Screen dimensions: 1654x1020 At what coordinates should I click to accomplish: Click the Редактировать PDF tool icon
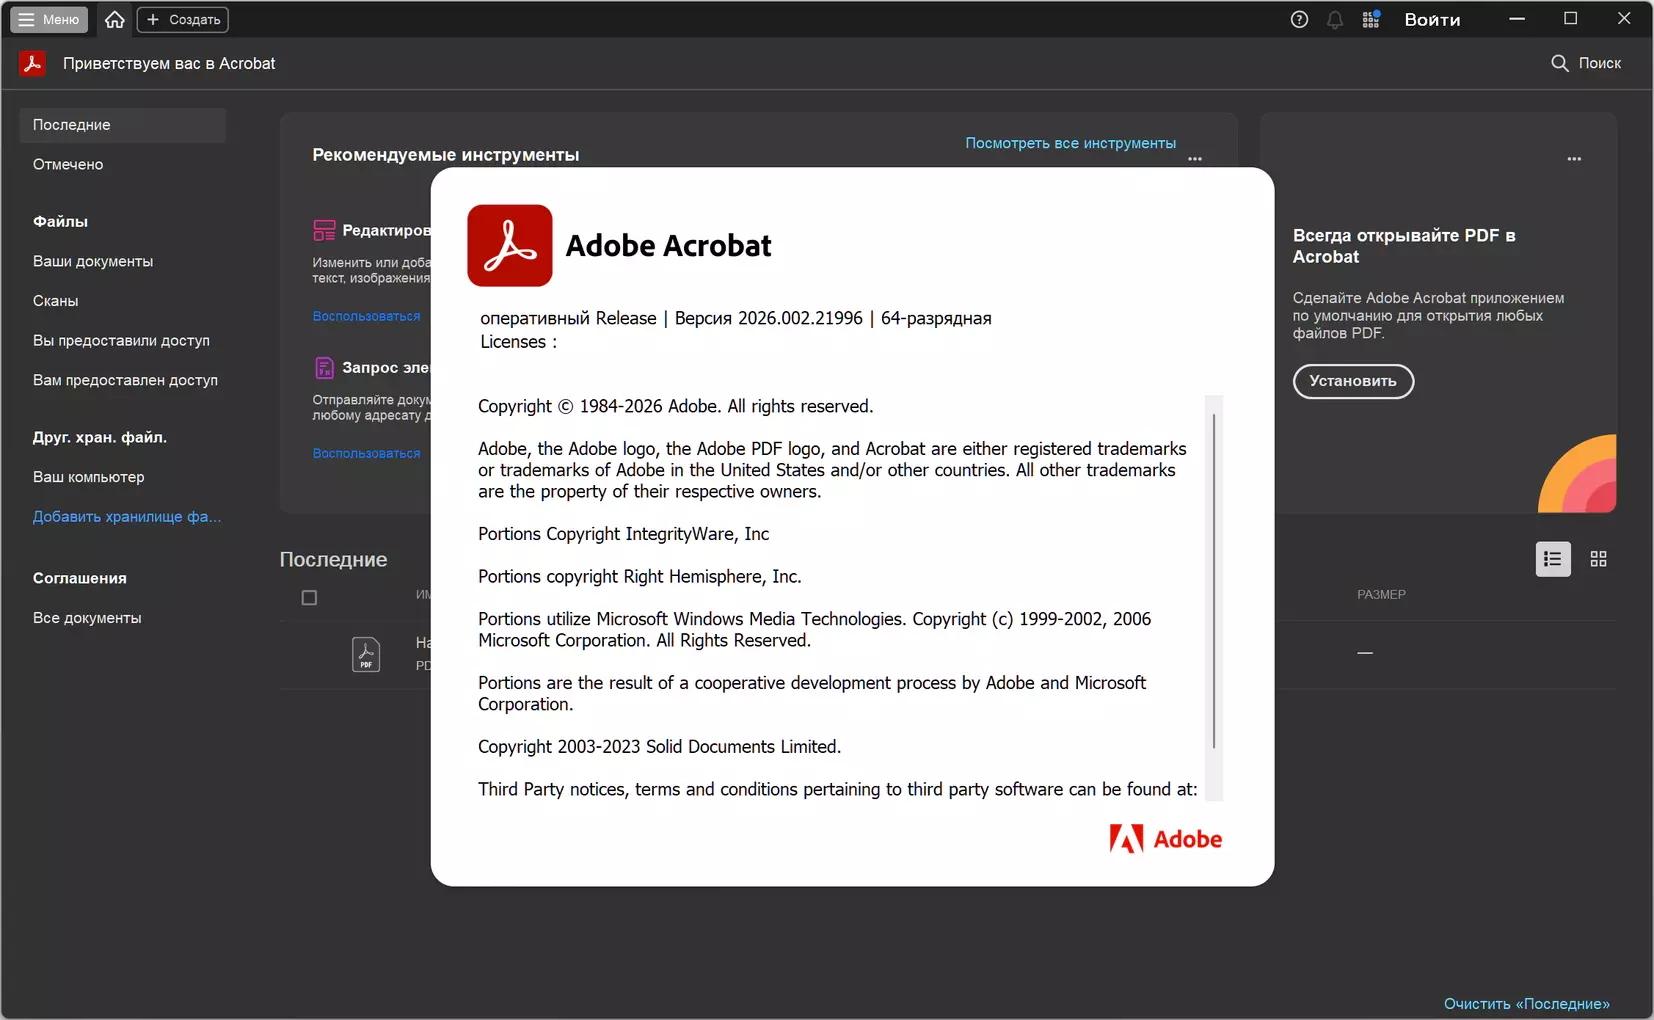click(x=324, y=230)
